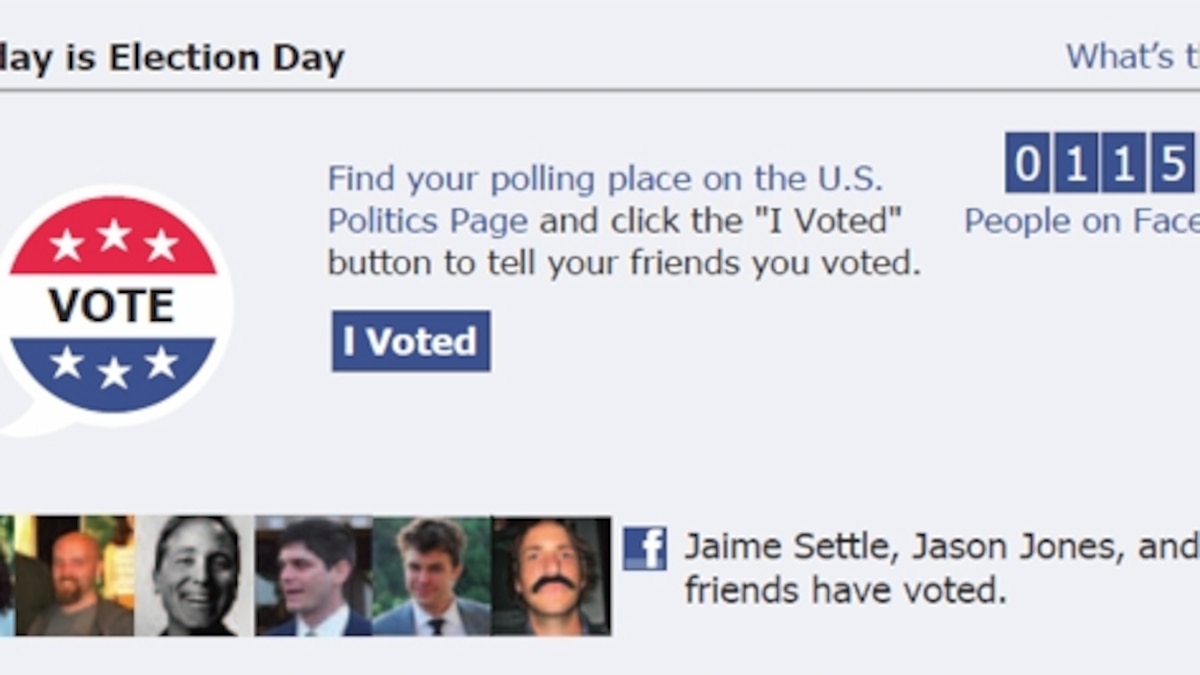The image size is (1200, 675).
Task: Click the 'People on Facebook' label
Action: [1080, 220]
